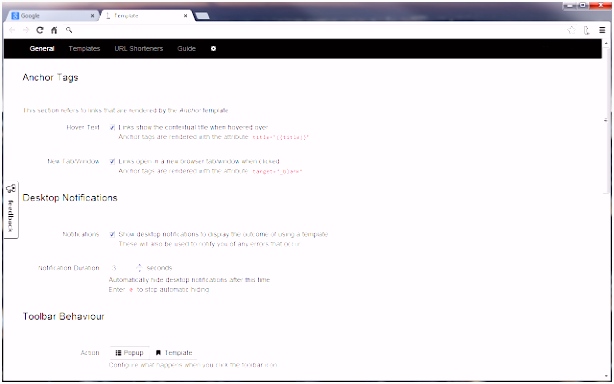Select the Popup toolbar action button
This screenshot has height=384, width=614.
click(x=129, y=353)
